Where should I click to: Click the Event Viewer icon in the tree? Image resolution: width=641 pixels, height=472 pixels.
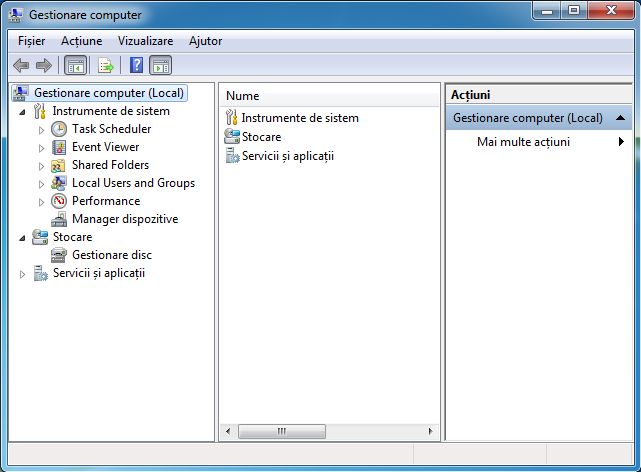click(59, 147)
